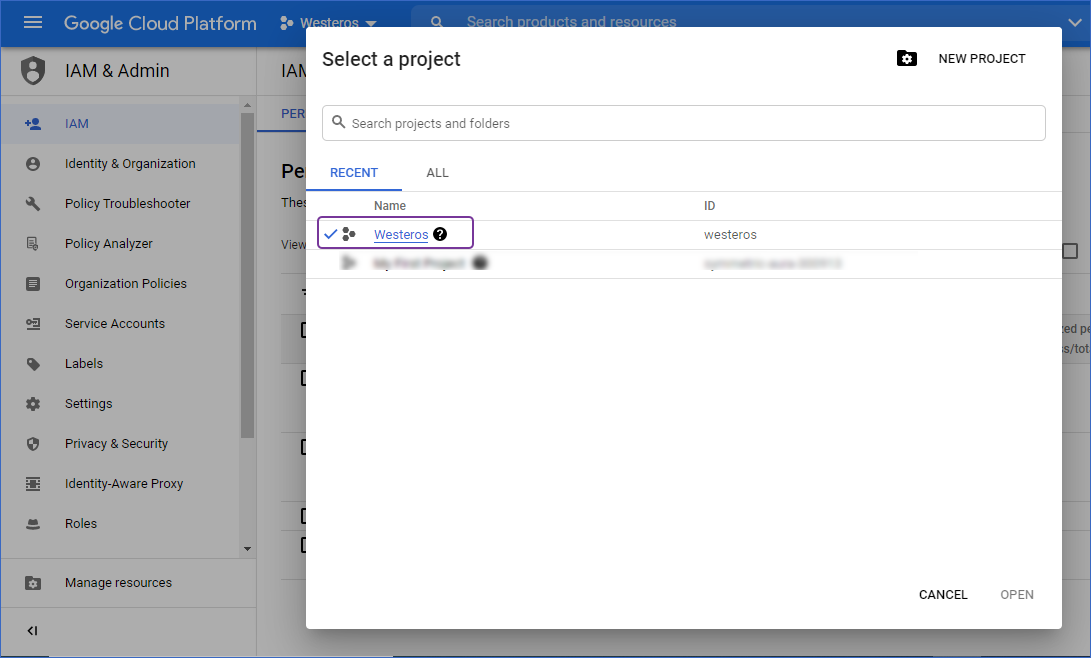Open Service Accounts

pyautogui.click(x=115, y=323)
